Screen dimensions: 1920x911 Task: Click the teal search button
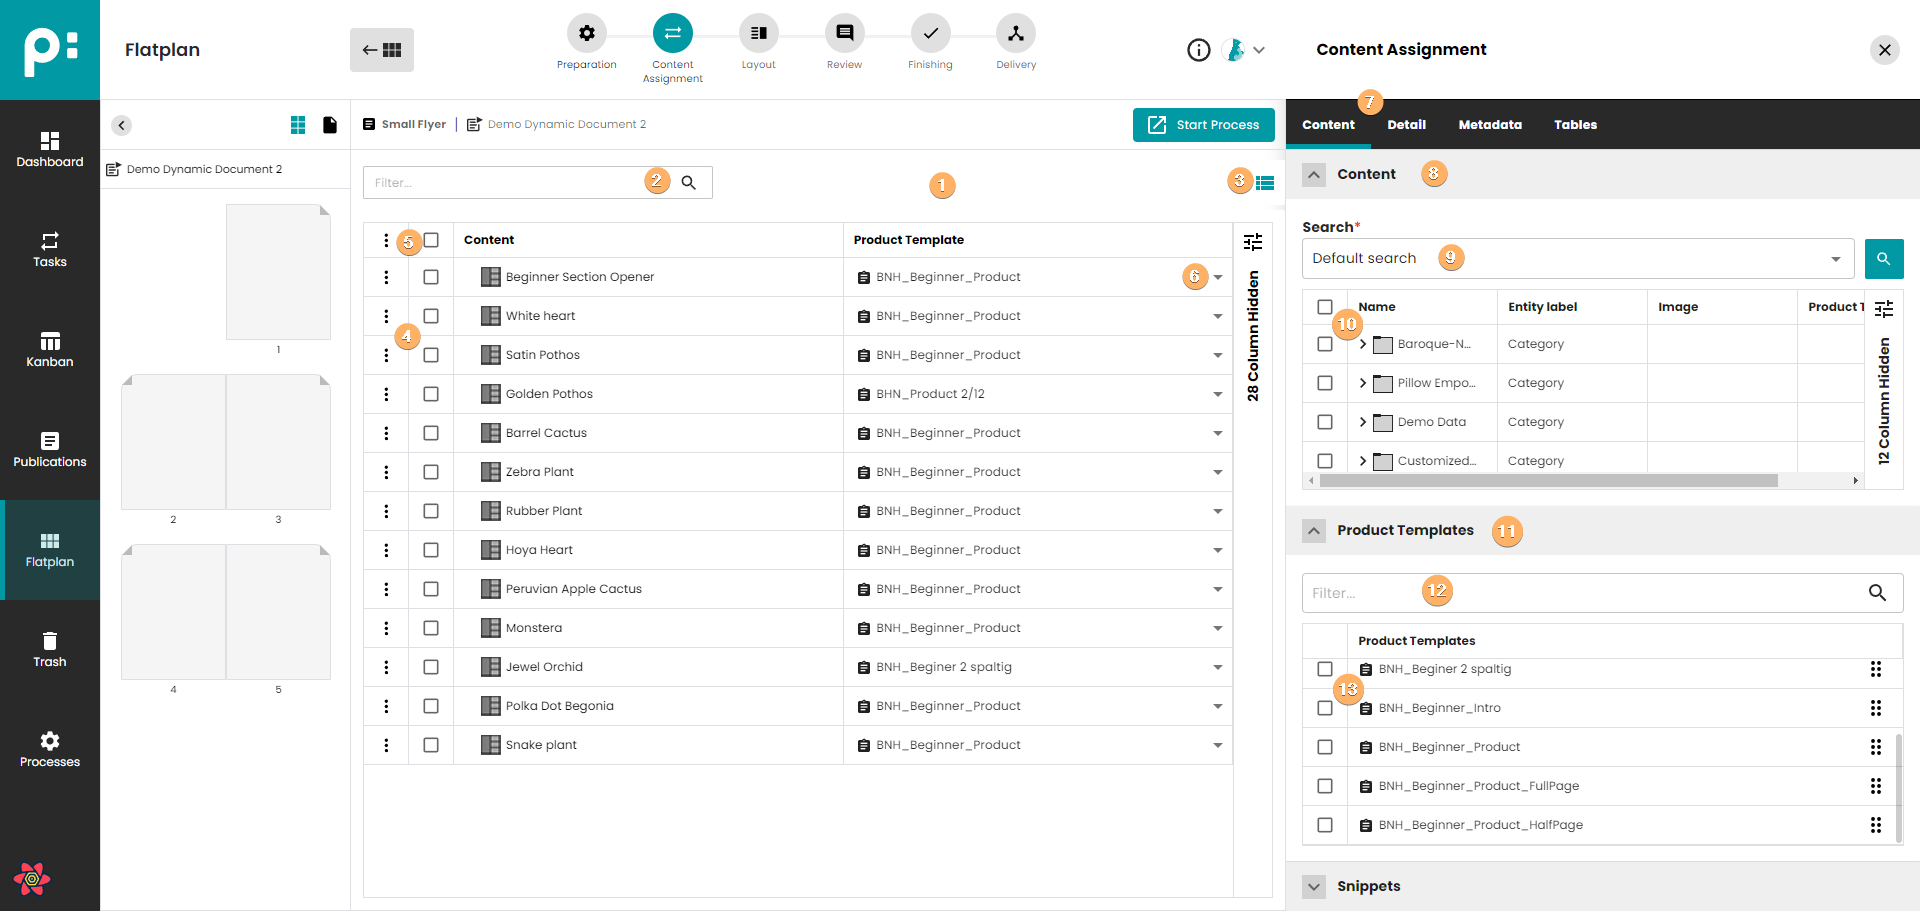(x=1883, y=259)
